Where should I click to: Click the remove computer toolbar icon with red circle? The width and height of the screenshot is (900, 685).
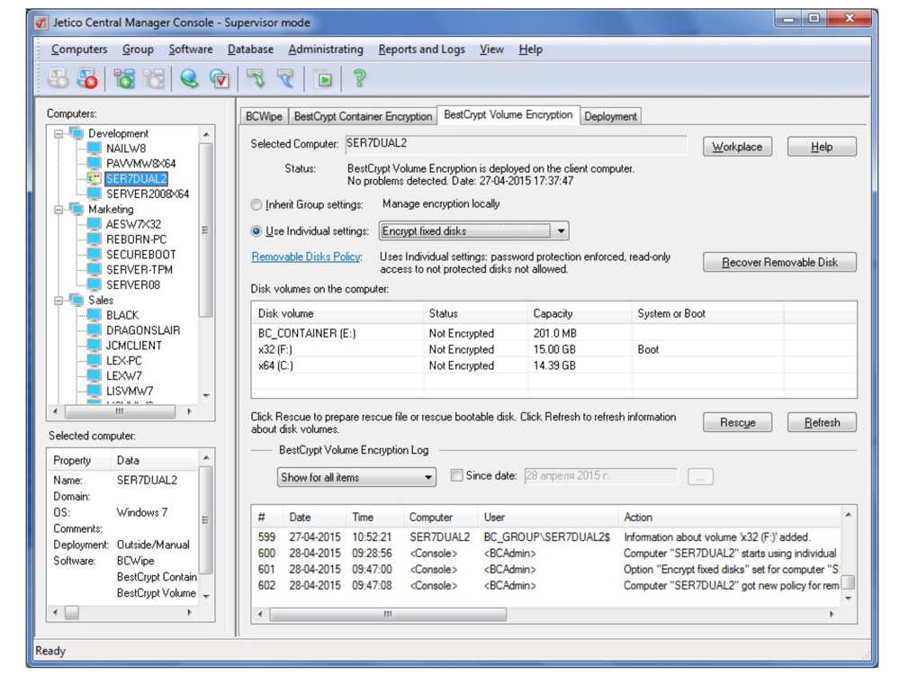(x=88, y=78)
